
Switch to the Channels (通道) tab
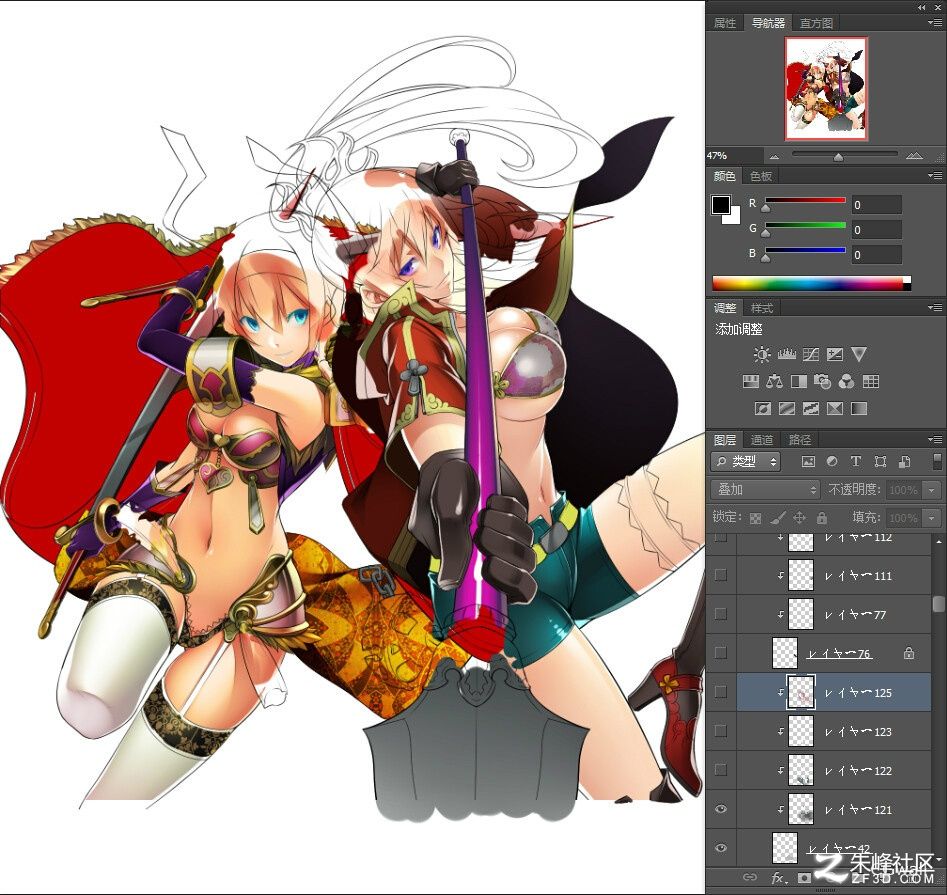point(762,440)
